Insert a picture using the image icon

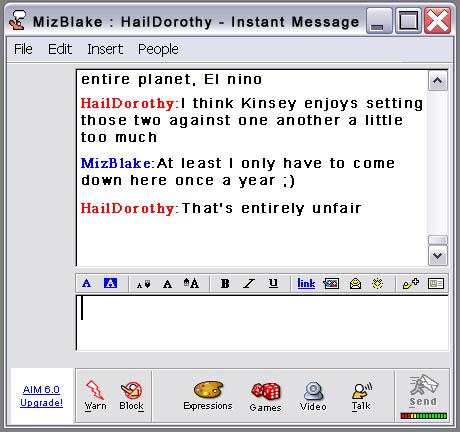331,284
